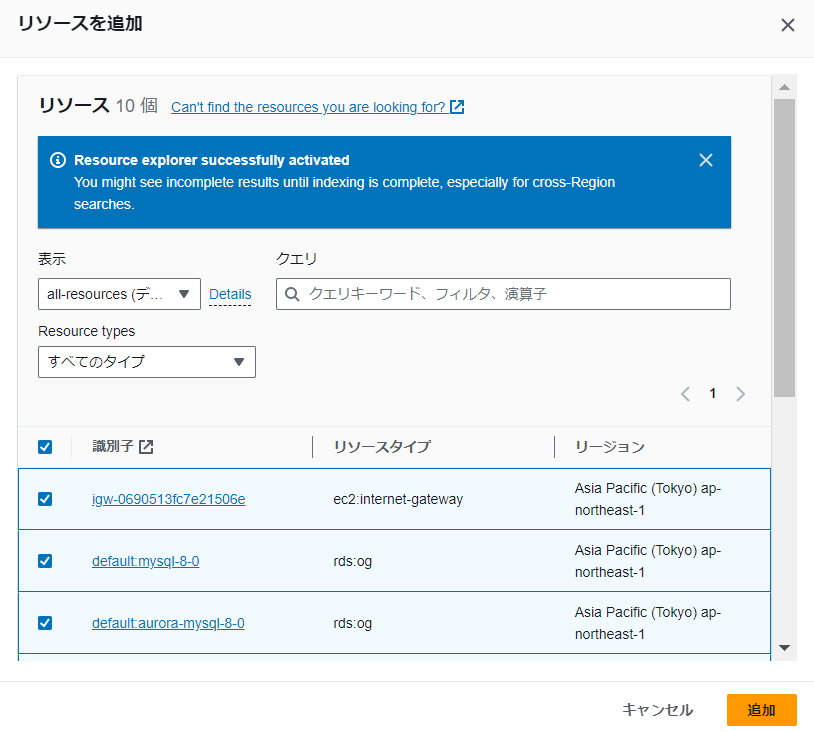
Task: Open the 識別子 column external link icon
Action: coord(147,447)
